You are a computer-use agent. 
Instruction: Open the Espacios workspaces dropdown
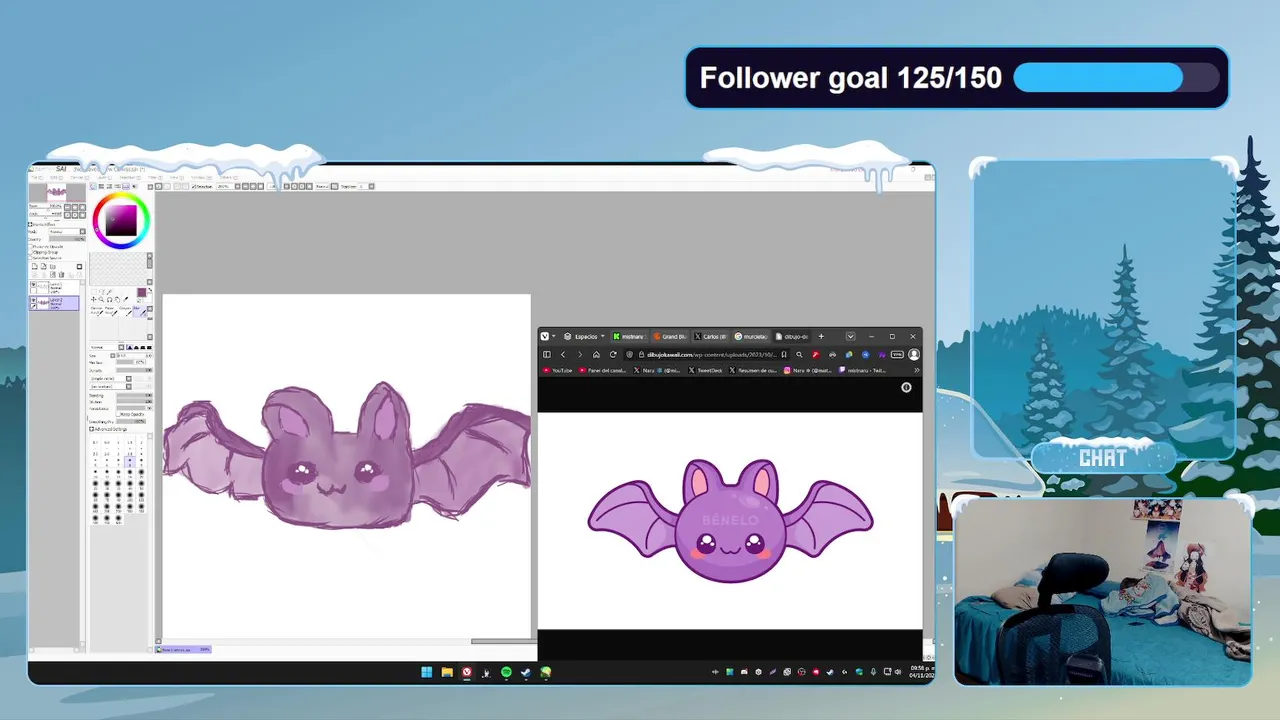tap(583, 336)
